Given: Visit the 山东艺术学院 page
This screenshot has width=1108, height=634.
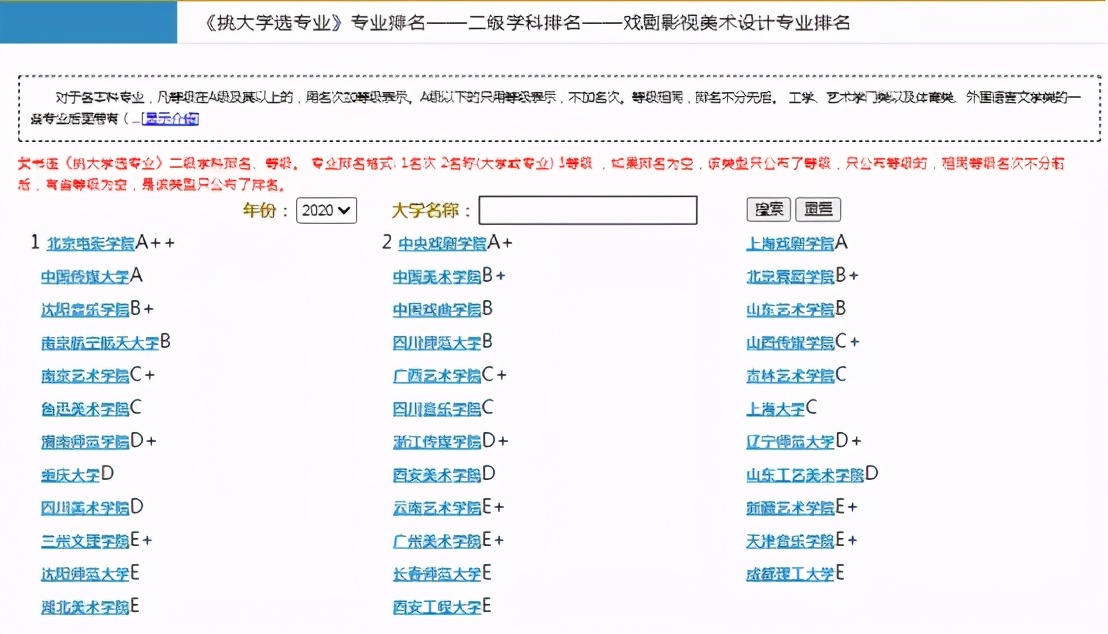Looking at the screenshot, I should [786, 308].
